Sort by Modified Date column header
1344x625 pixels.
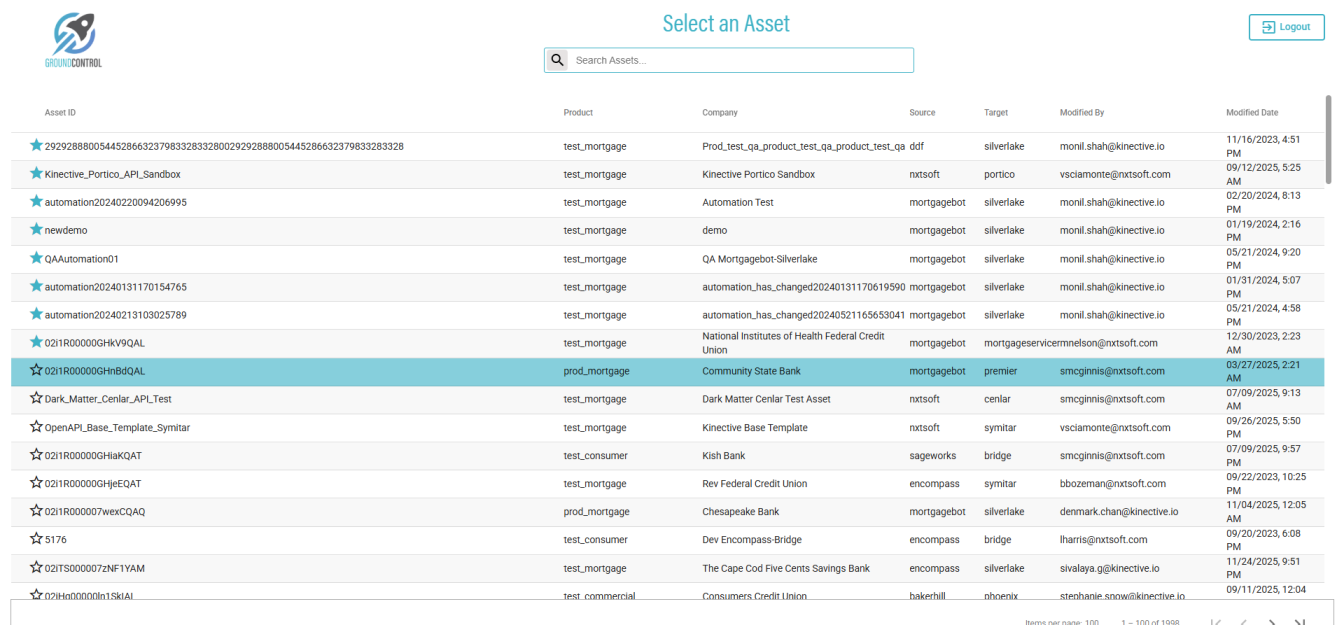(x=1252, y=113)
